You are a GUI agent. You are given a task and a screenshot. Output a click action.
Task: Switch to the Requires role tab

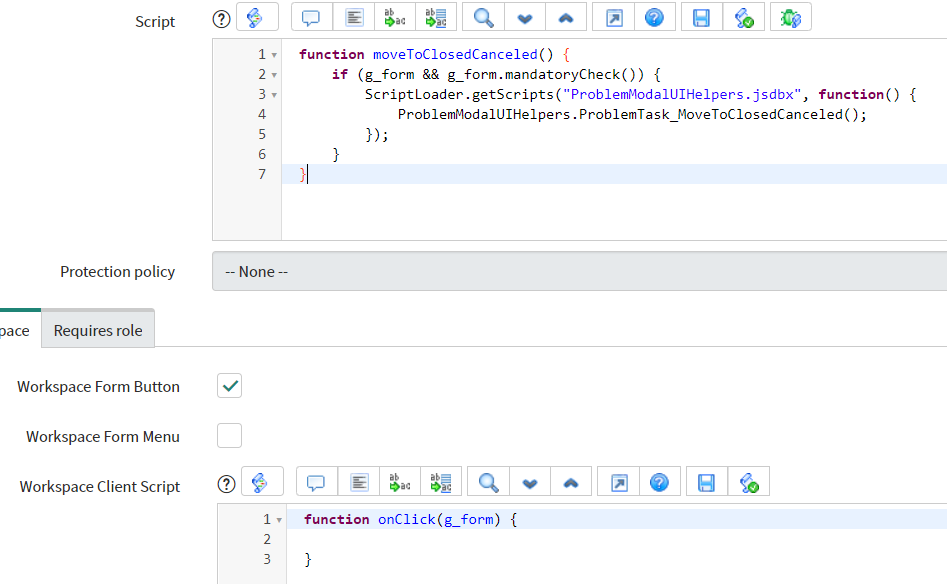98,330
